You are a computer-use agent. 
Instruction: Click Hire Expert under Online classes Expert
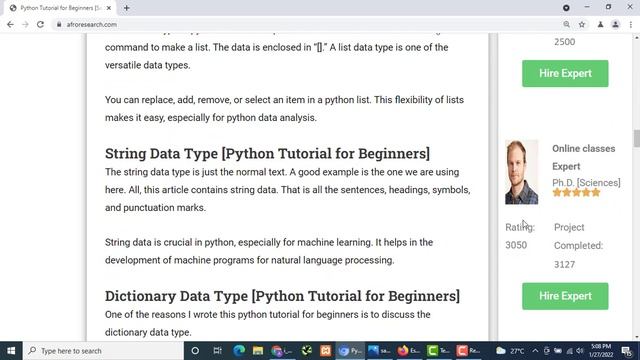tap(565, 296)
